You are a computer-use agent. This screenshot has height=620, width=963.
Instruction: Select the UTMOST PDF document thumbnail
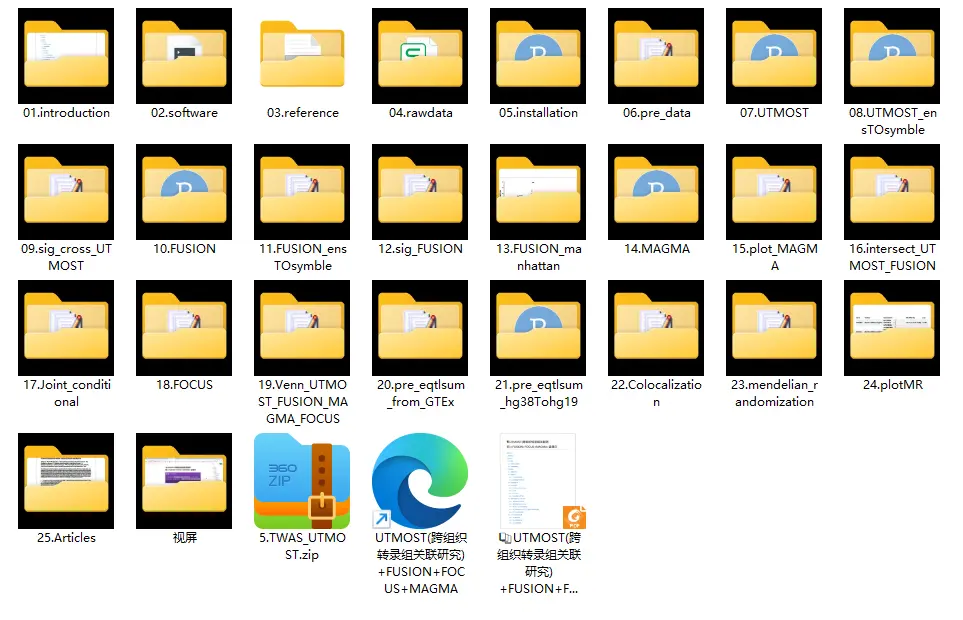(x=538, y=481)
